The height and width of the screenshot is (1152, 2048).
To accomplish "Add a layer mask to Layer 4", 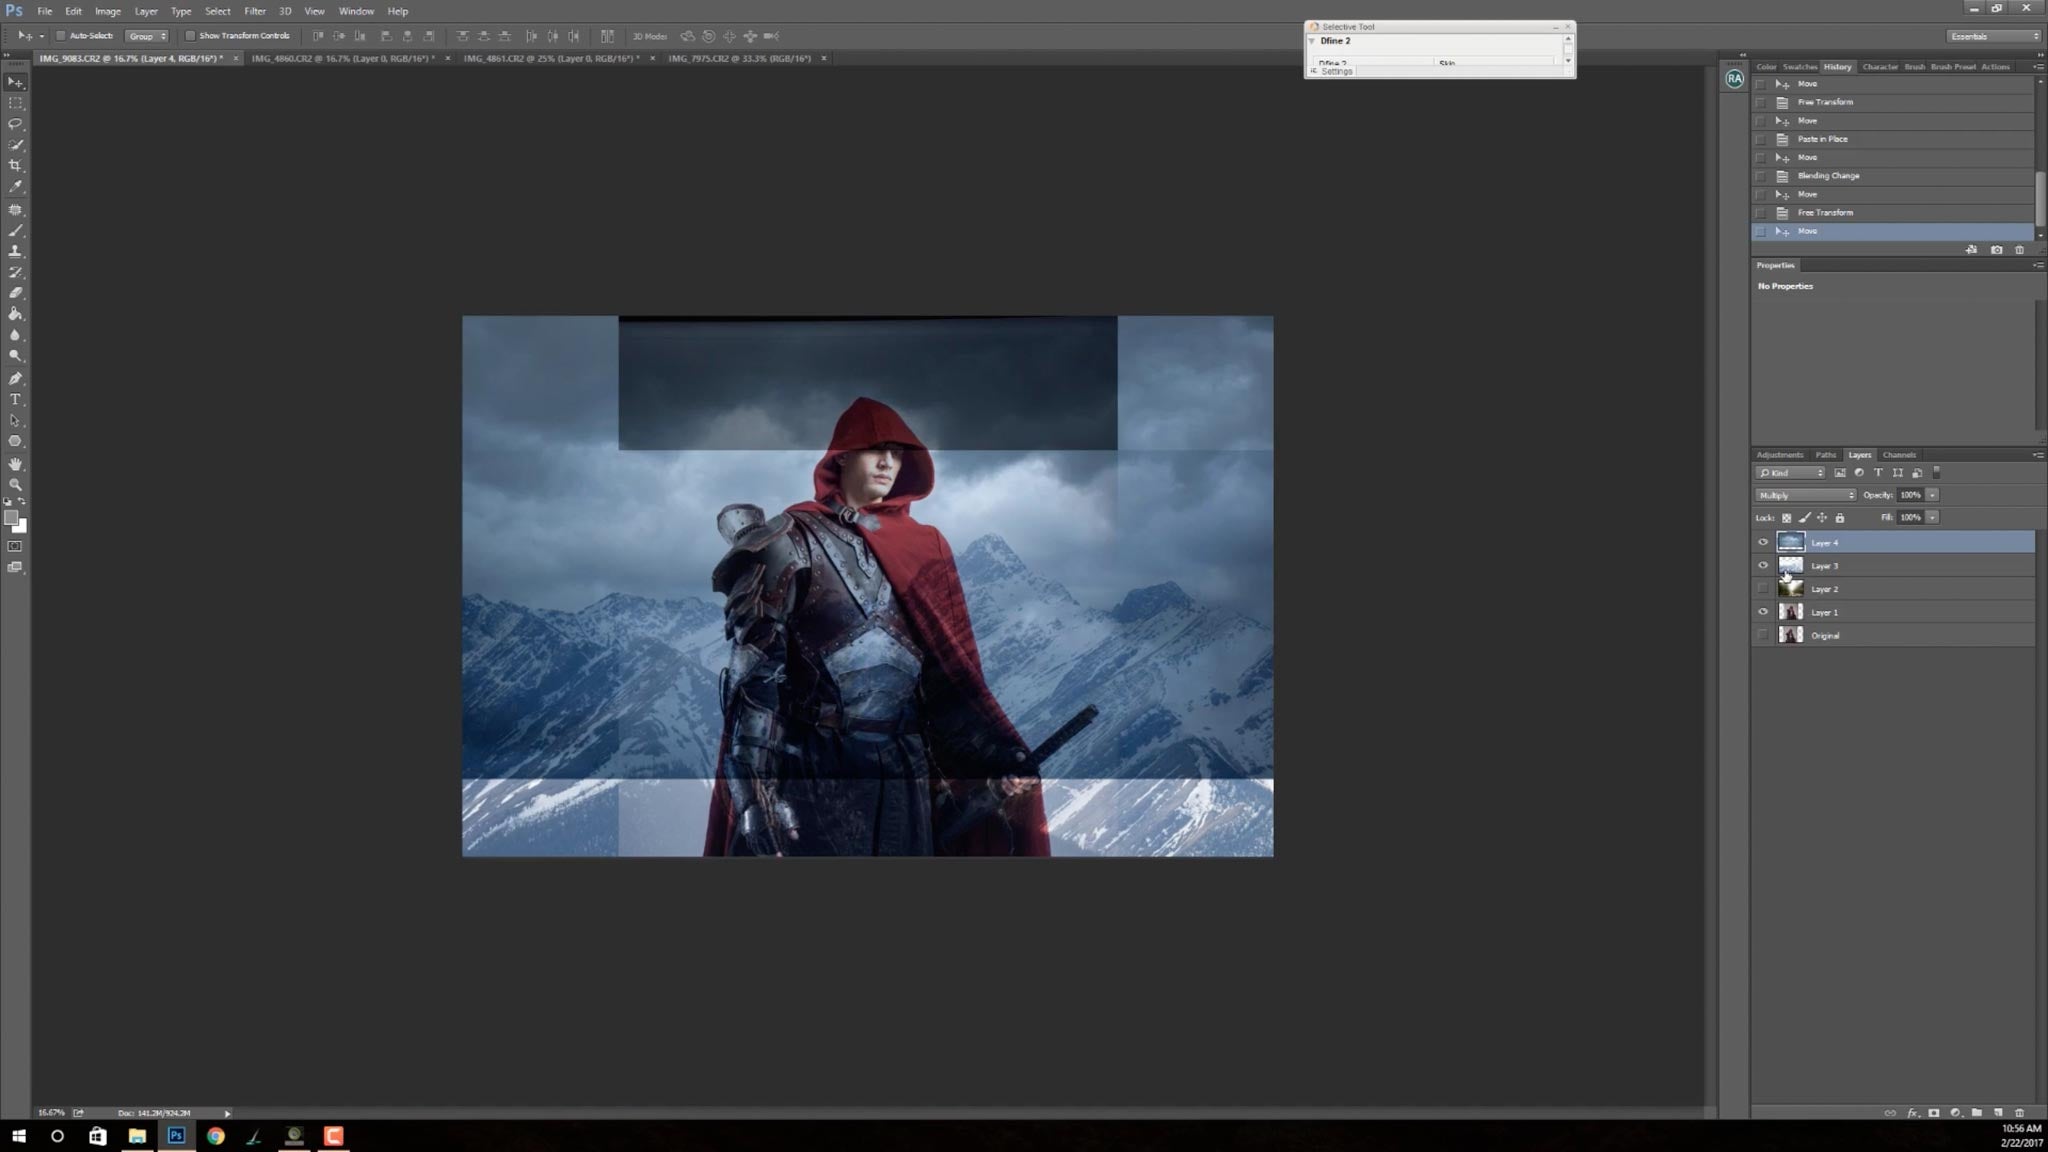I will (x=1934, y=1112).
